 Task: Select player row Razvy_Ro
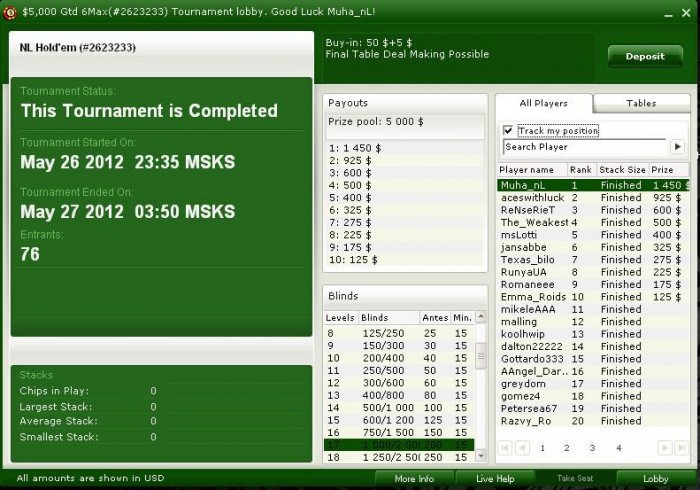pyautogui.click(x=593, y=421)
